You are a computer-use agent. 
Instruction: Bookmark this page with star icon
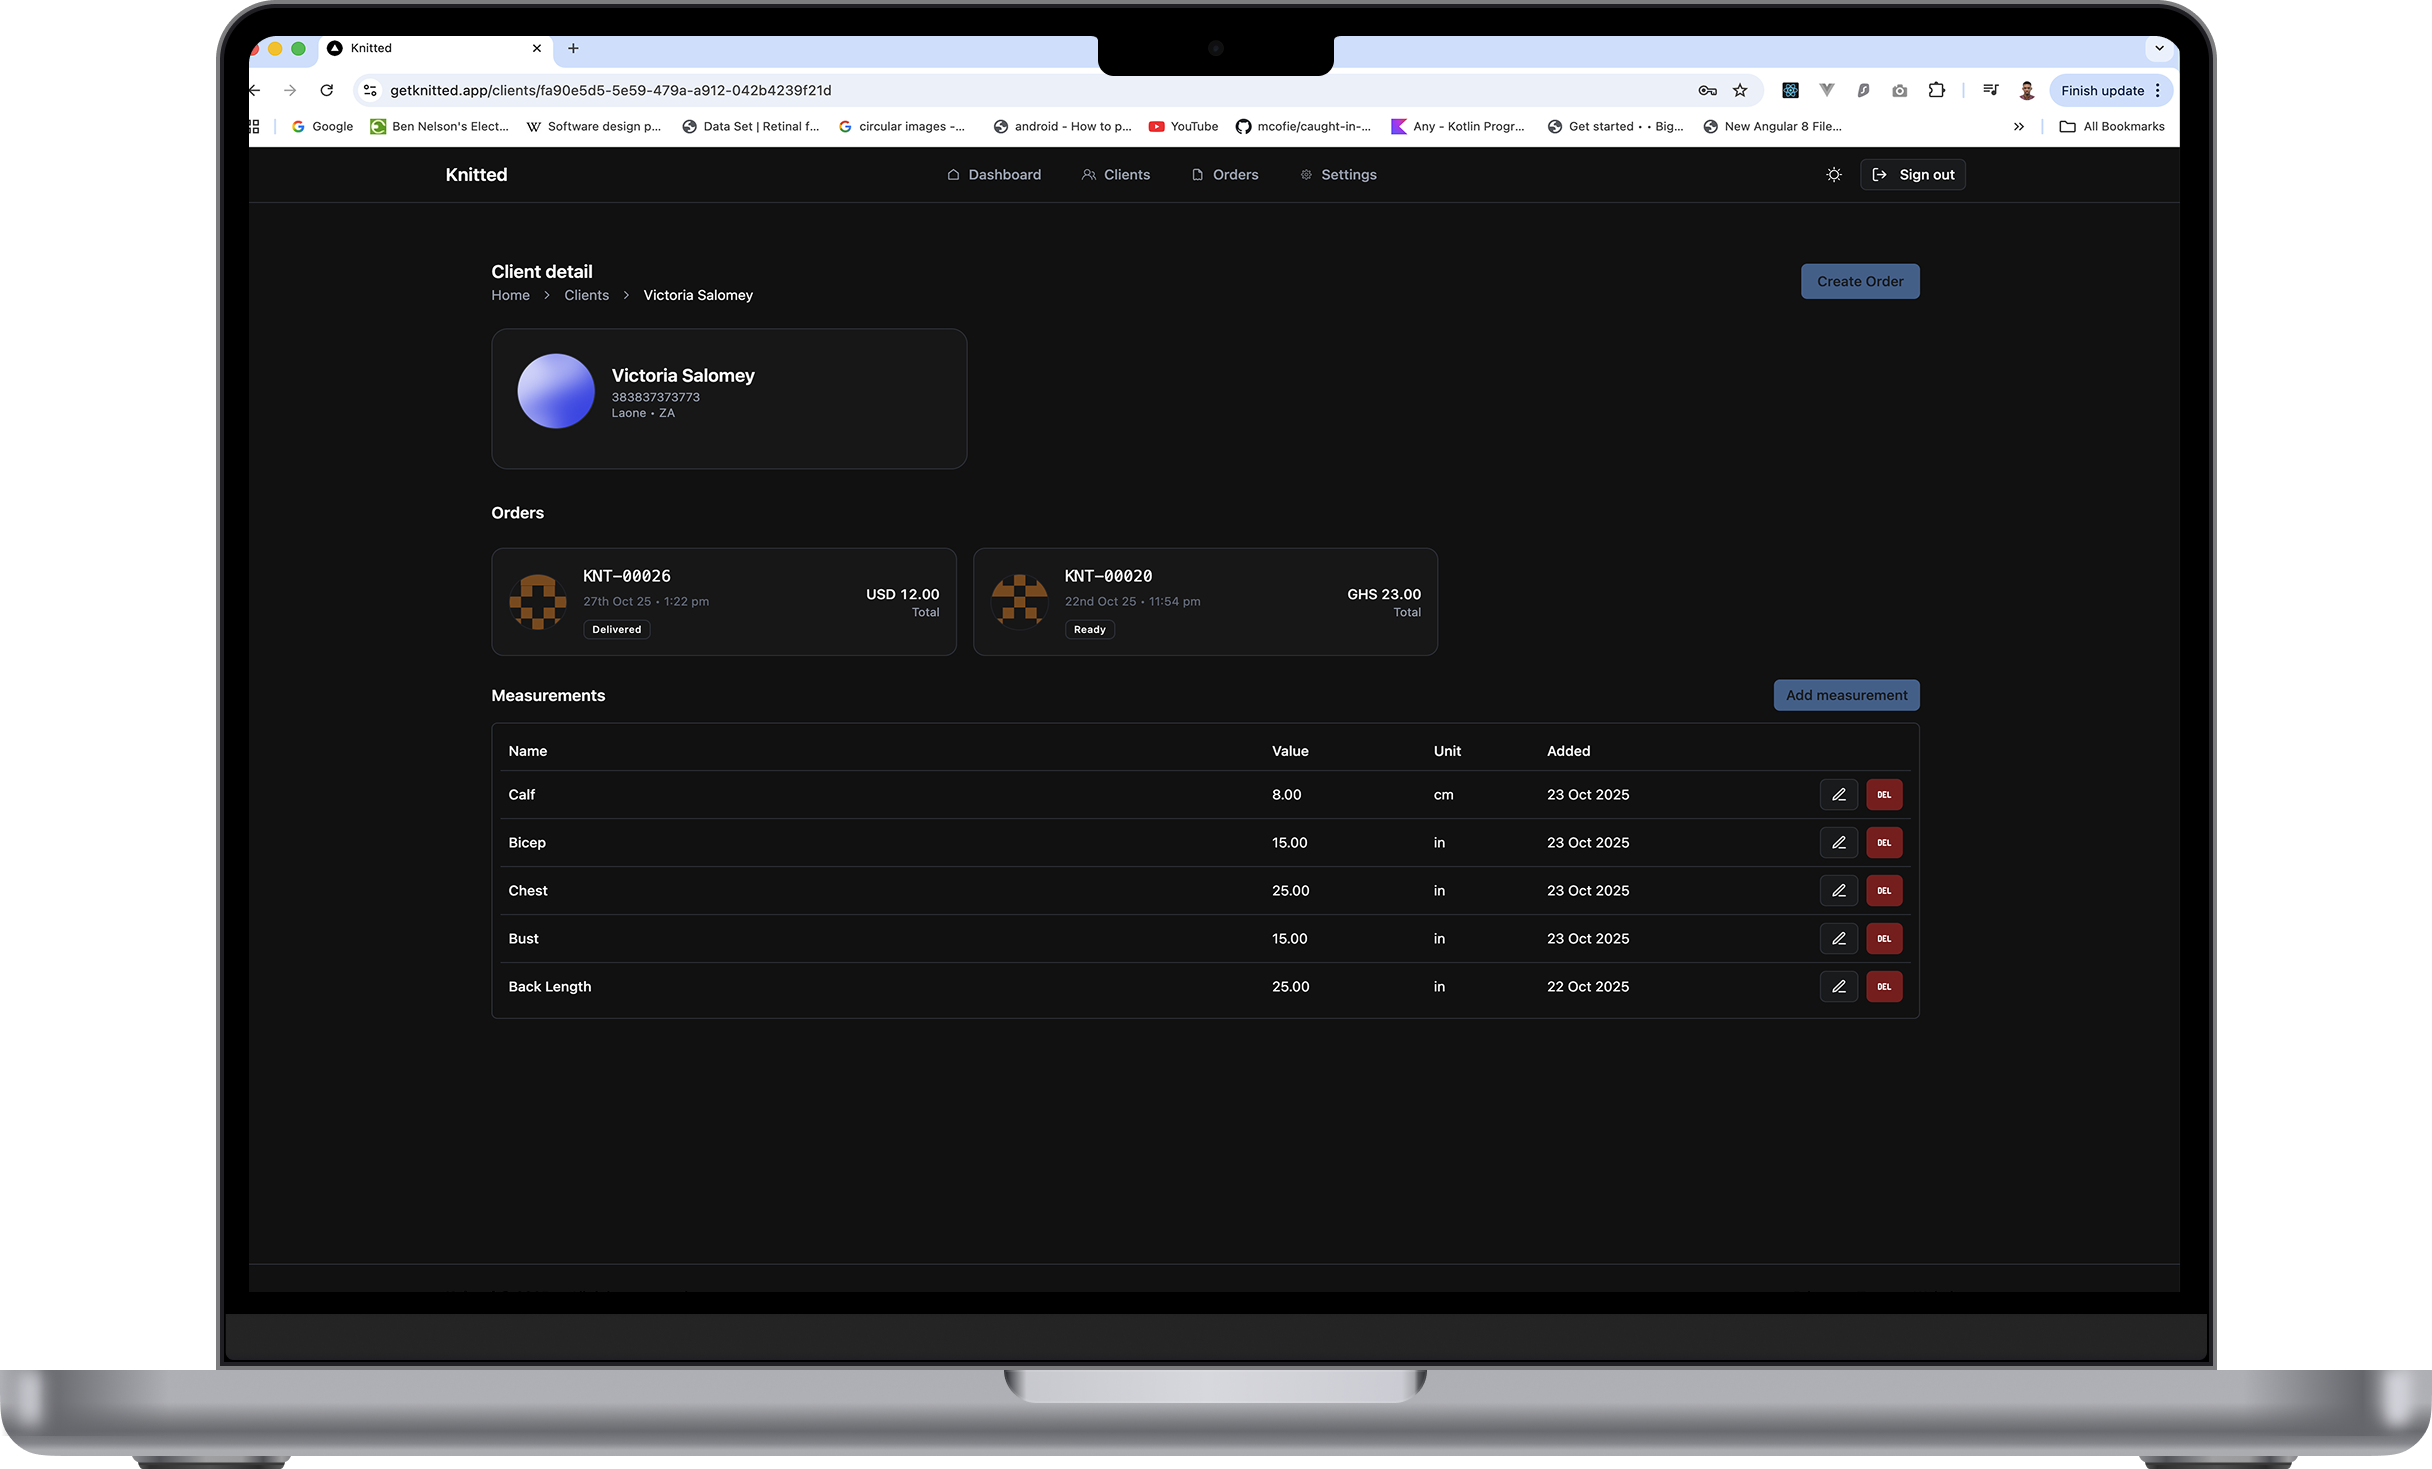point(1740,91)
